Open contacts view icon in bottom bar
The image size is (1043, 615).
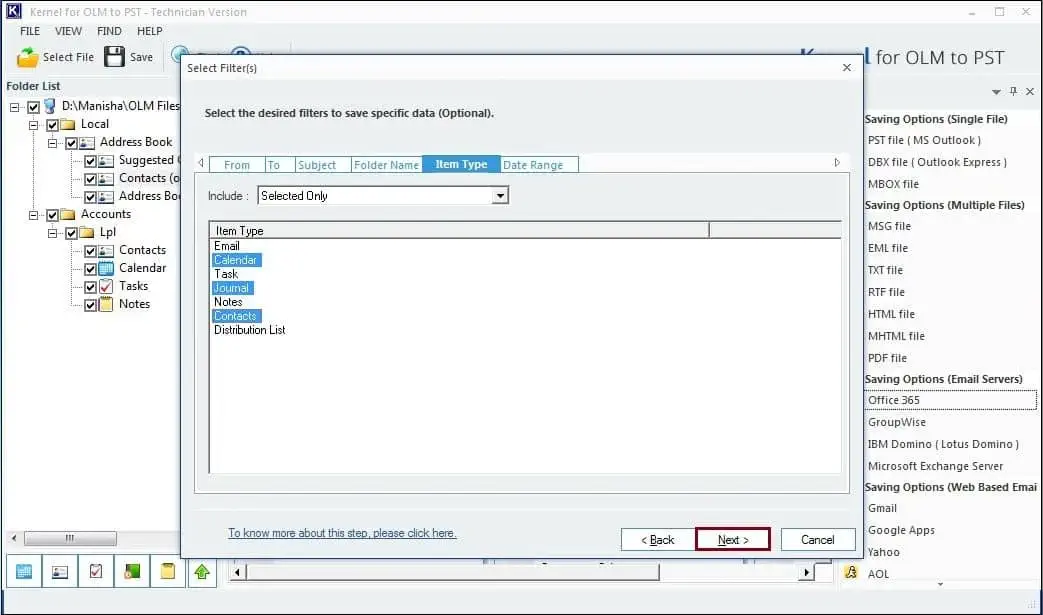(60, 571)
